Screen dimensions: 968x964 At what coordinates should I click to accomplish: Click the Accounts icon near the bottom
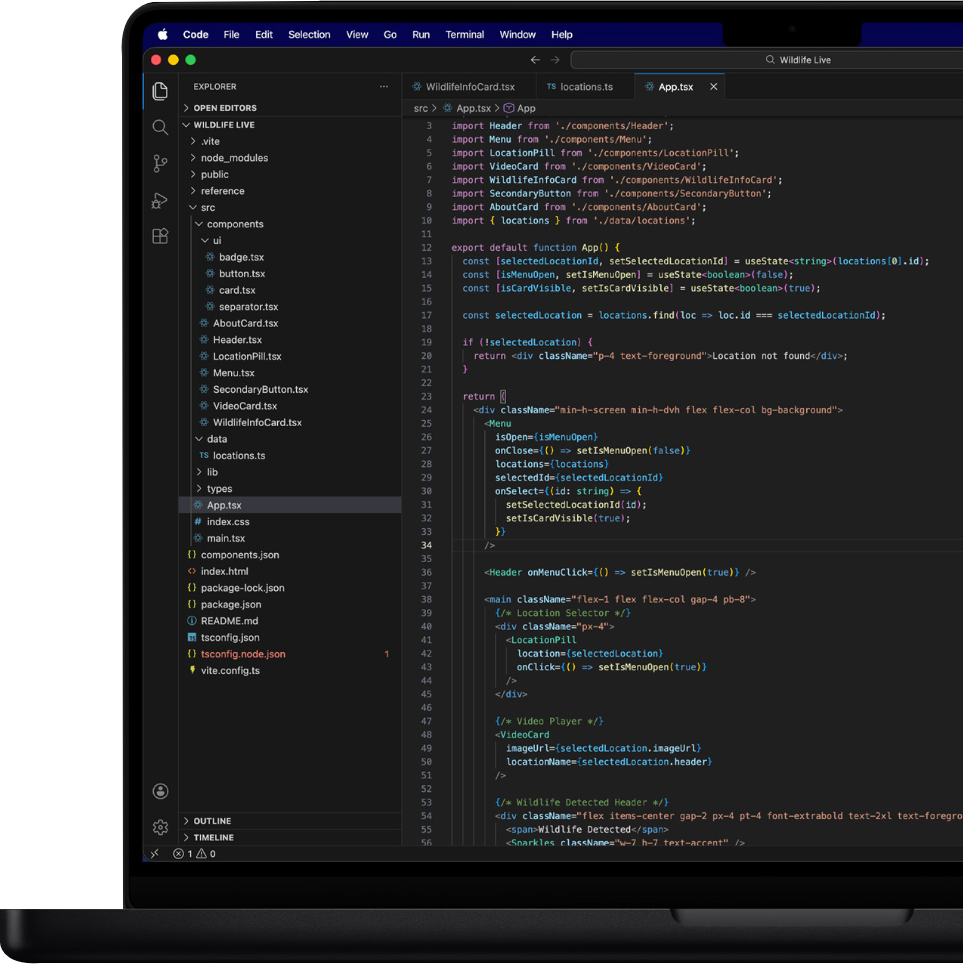(160, 791)
